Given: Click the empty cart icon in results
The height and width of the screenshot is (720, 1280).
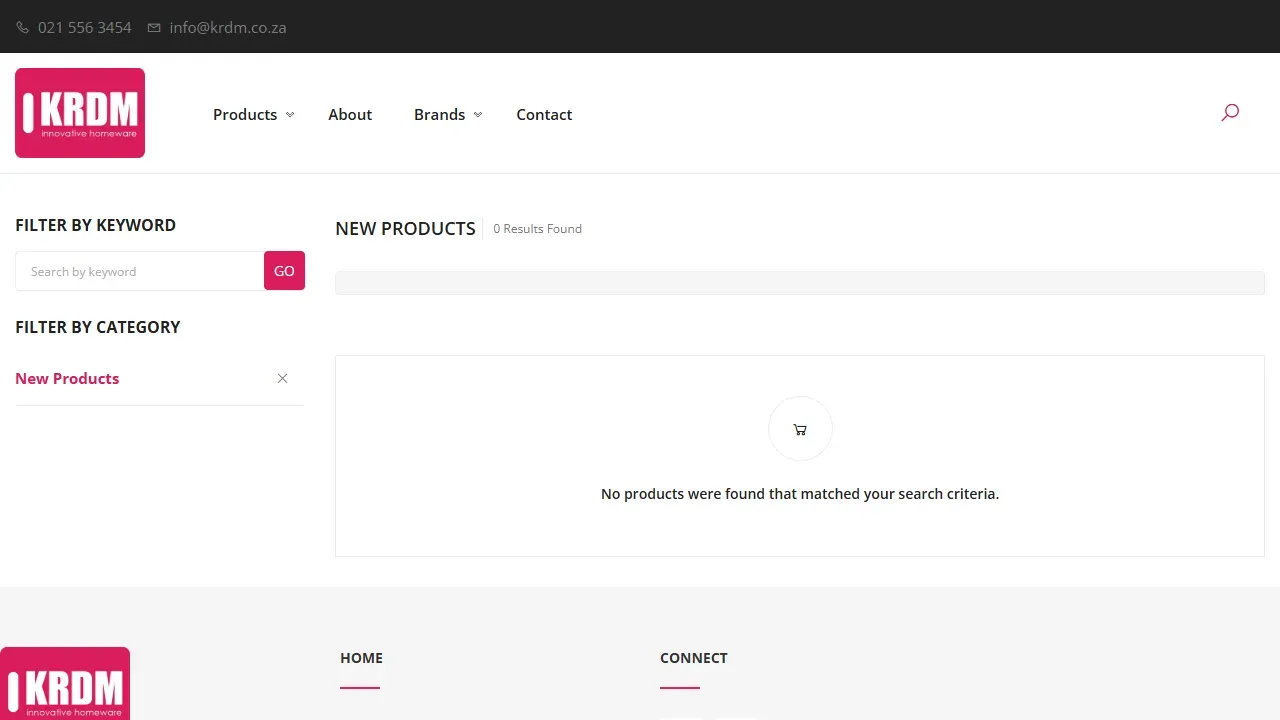Looking at the screenshot, I should (x=800, y=429).
